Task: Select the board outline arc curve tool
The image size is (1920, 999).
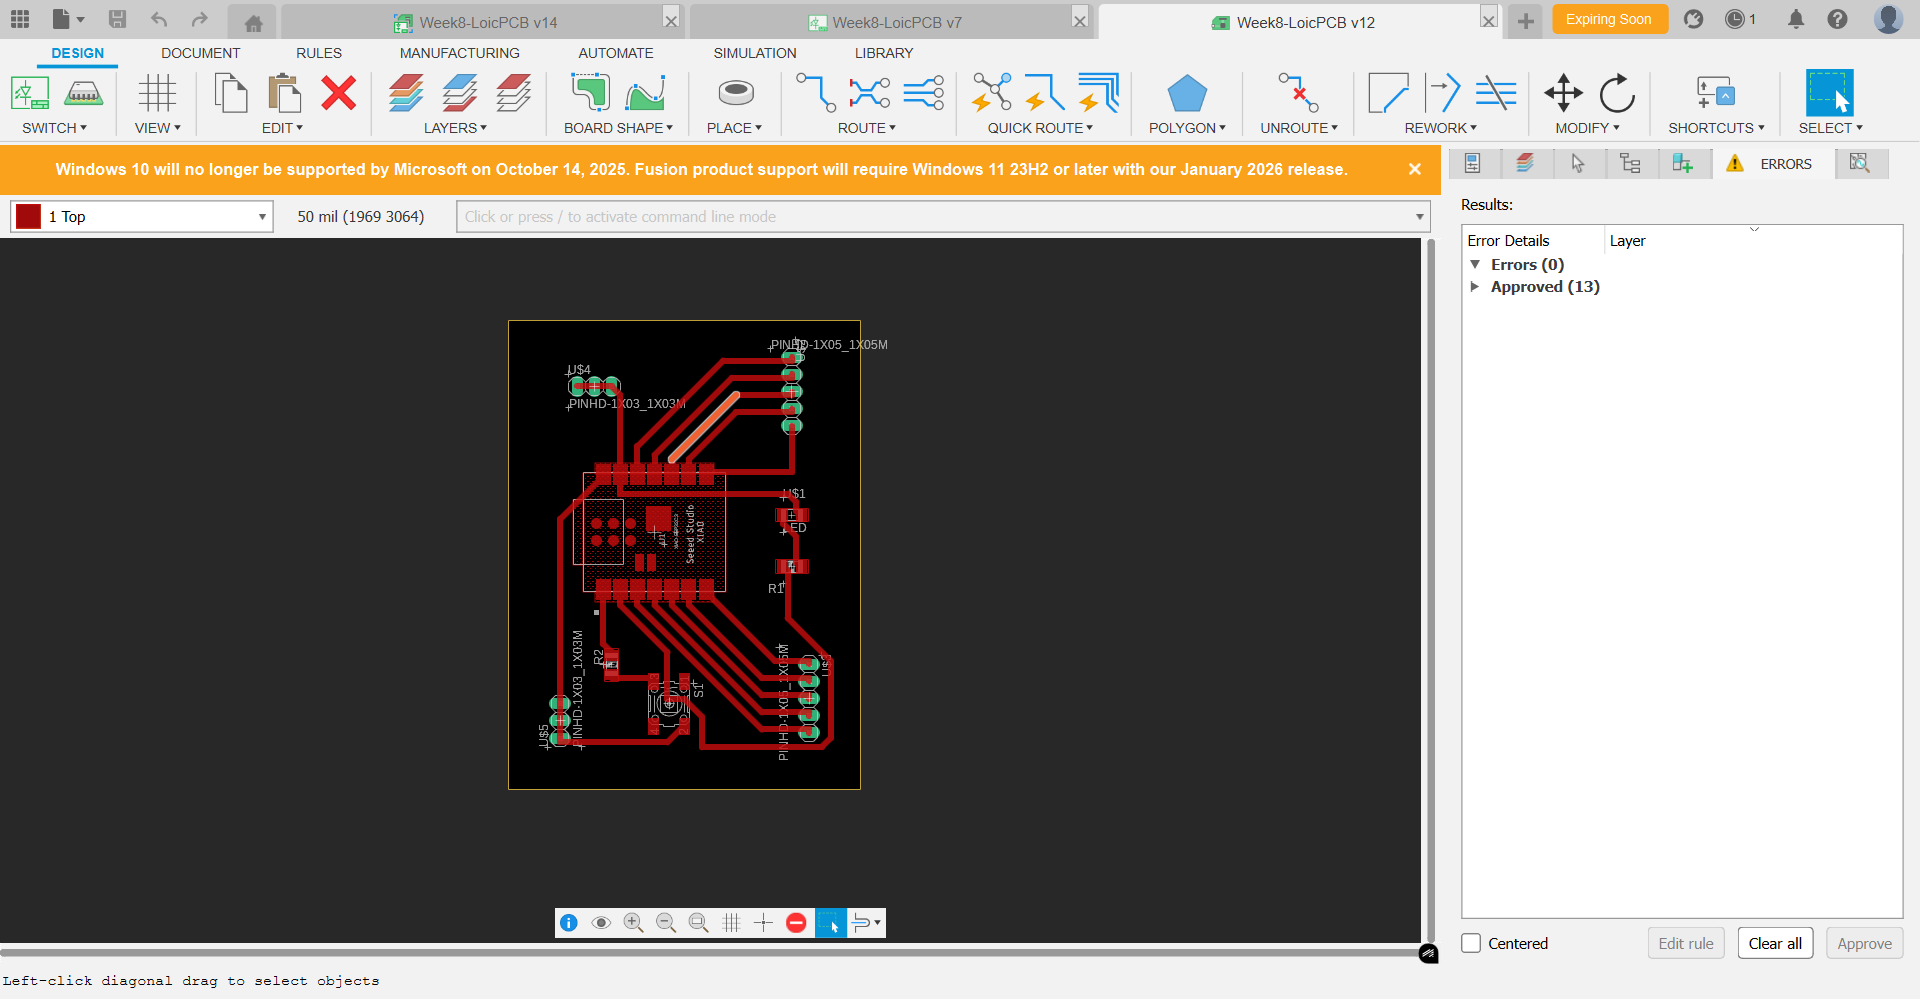Action: pos(645,94)
